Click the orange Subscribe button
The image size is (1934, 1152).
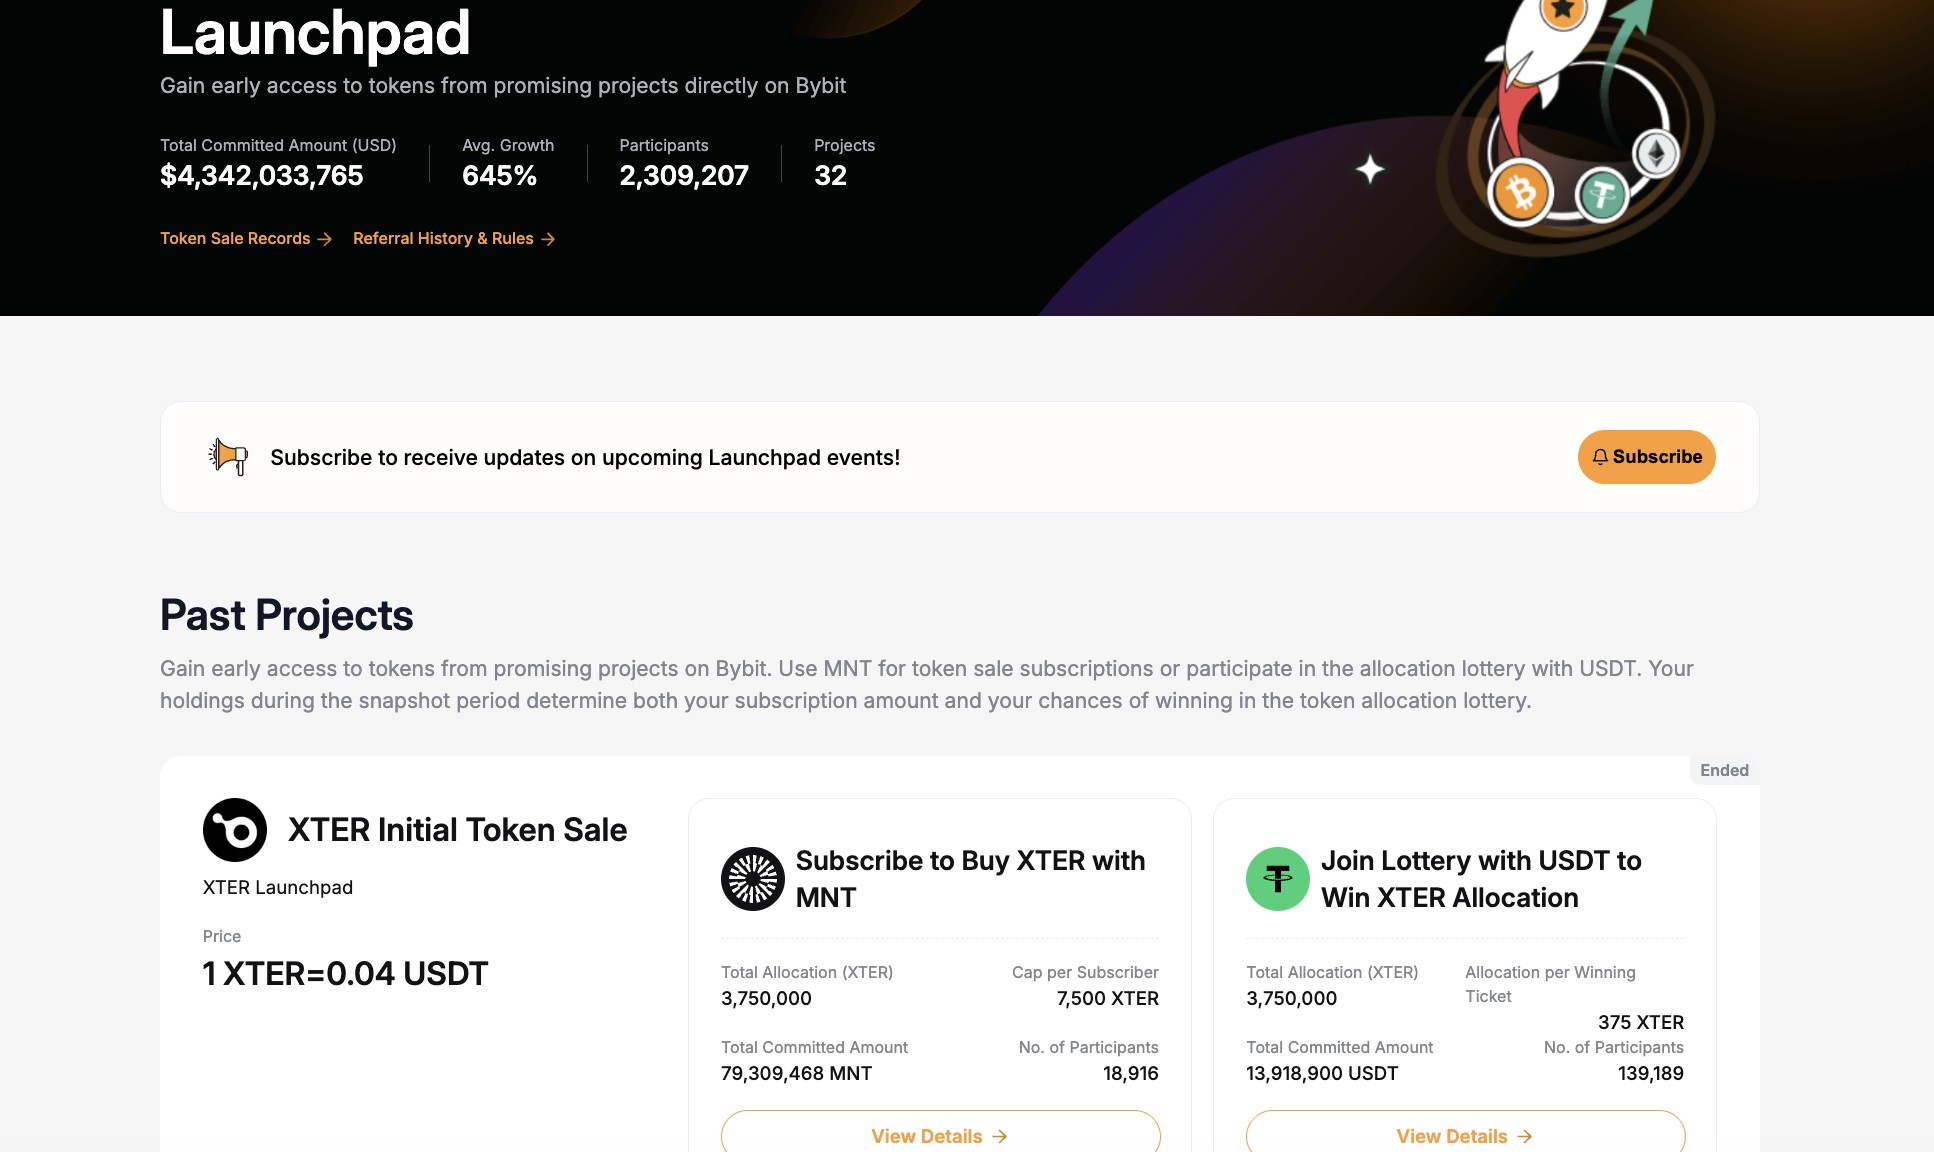pyautogui.click(x=1646, y=457)
